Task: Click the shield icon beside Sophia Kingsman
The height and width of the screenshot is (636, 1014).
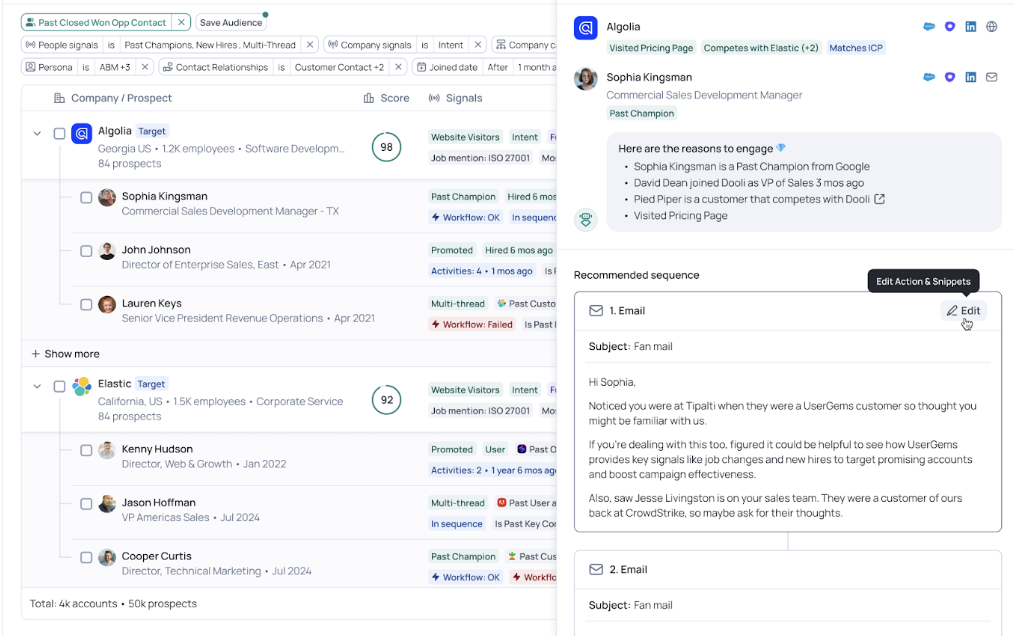Action: tap(949, 77)
